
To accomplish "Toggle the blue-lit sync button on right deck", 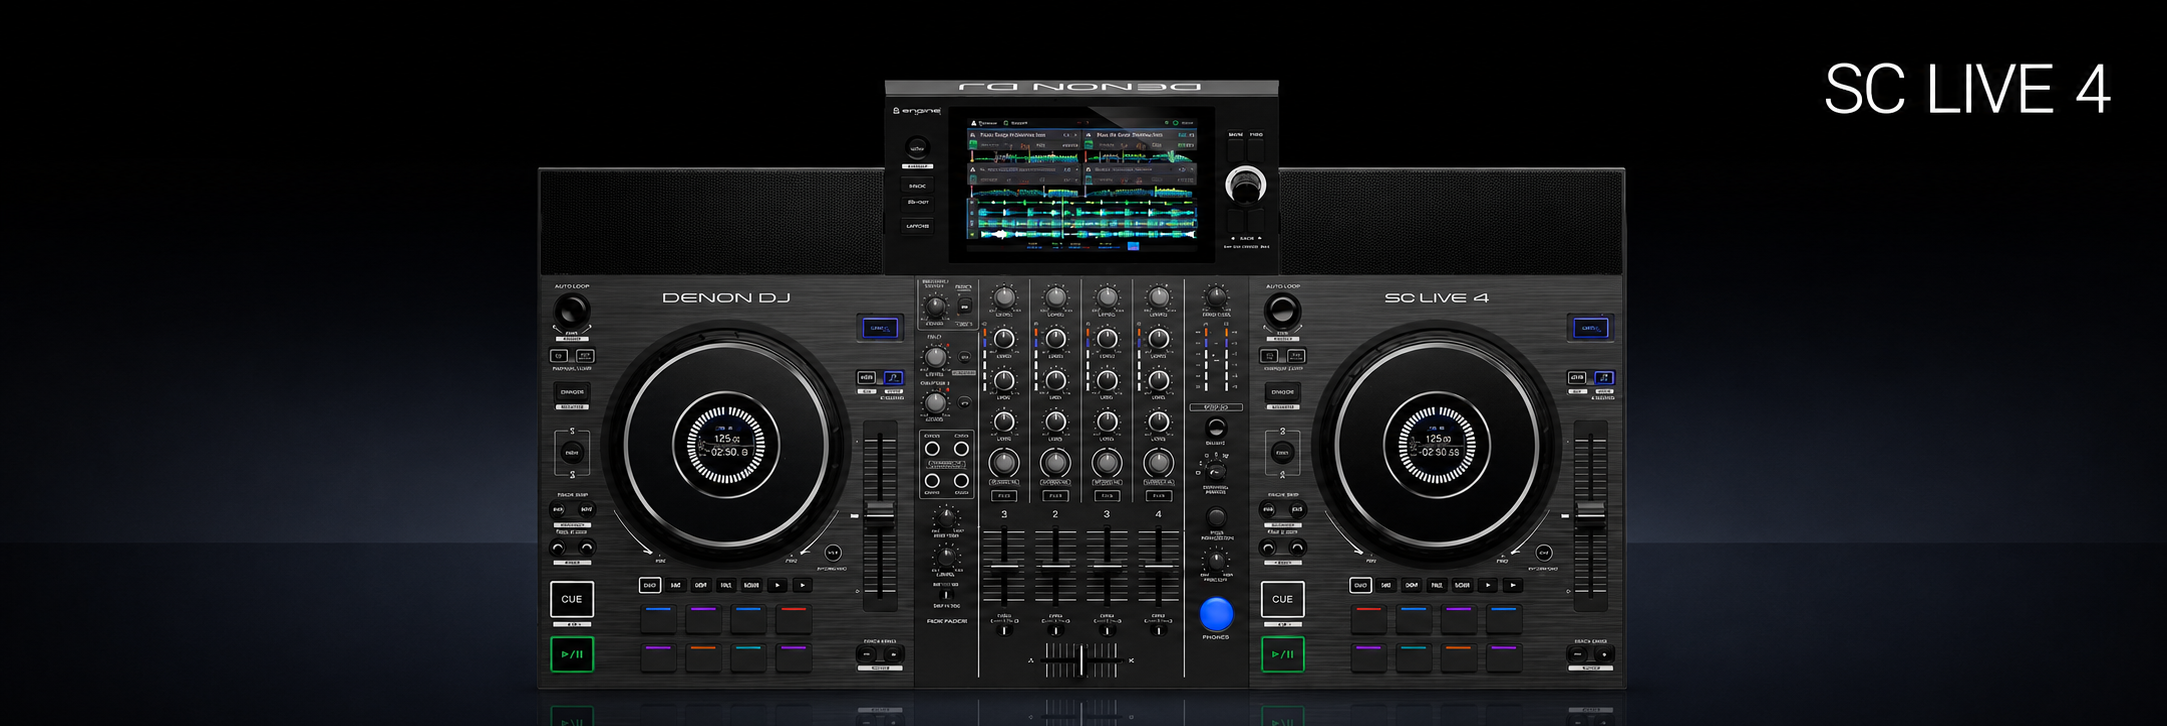I will 1591,327.
